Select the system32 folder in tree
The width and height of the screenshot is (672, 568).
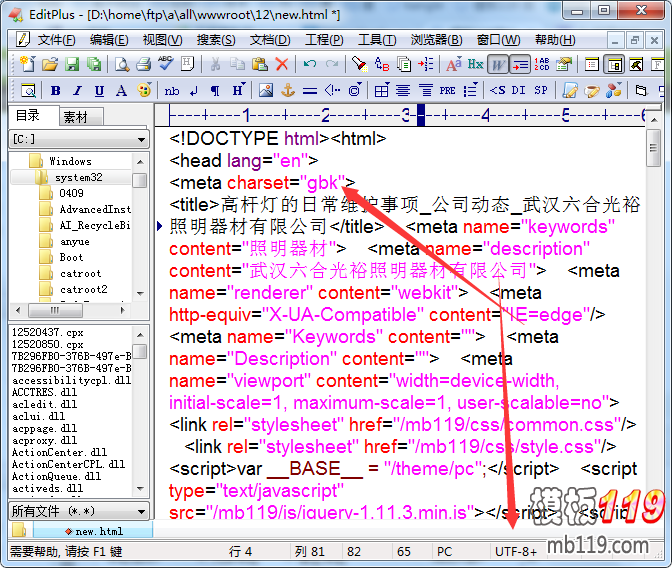[78, 177]
